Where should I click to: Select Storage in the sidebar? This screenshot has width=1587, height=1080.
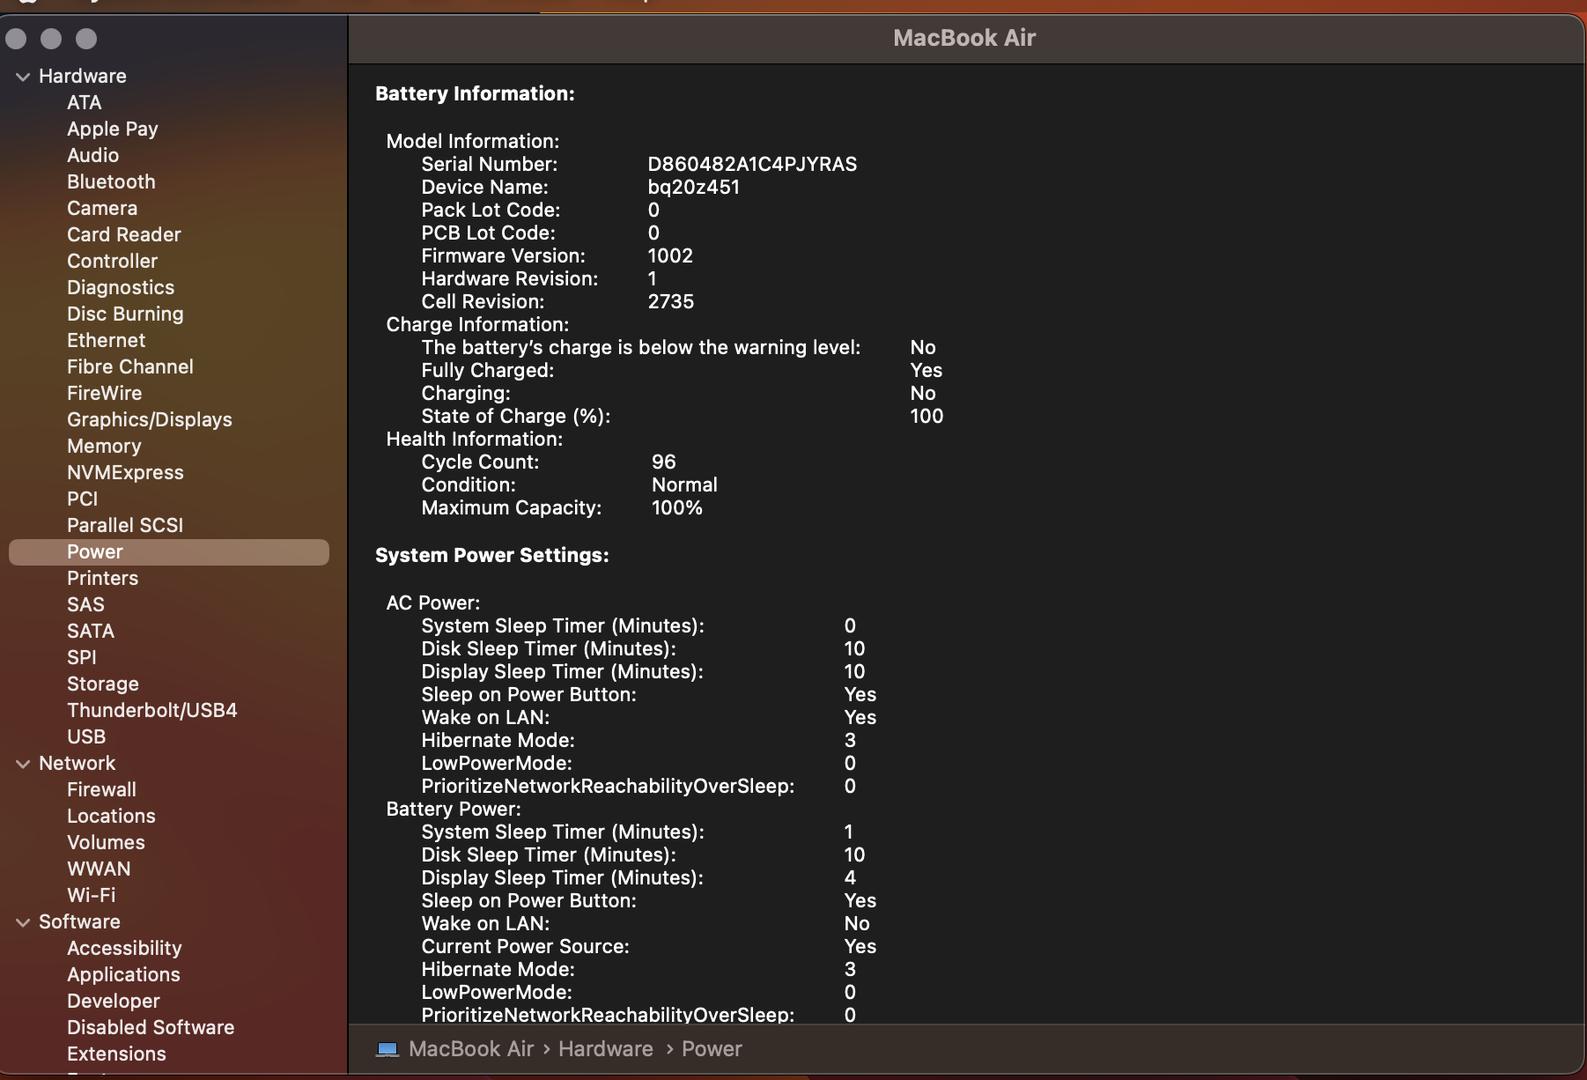[x=103, y=684]
